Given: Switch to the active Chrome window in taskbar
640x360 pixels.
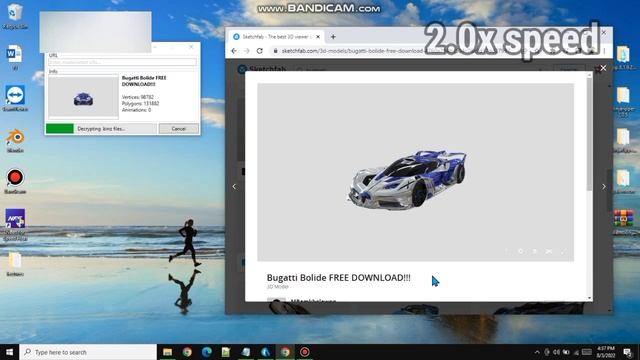Looking at the screenshot, I should [285, 352].
